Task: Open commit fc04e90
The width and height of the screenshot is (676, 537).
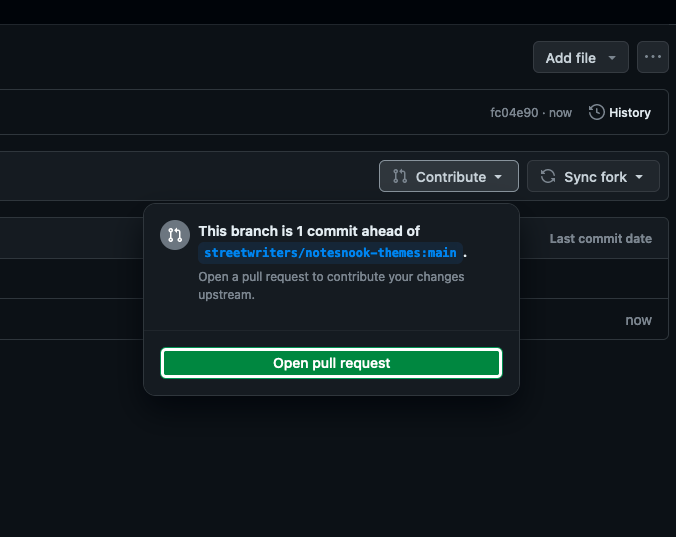Action: click(x=513, y=113)
